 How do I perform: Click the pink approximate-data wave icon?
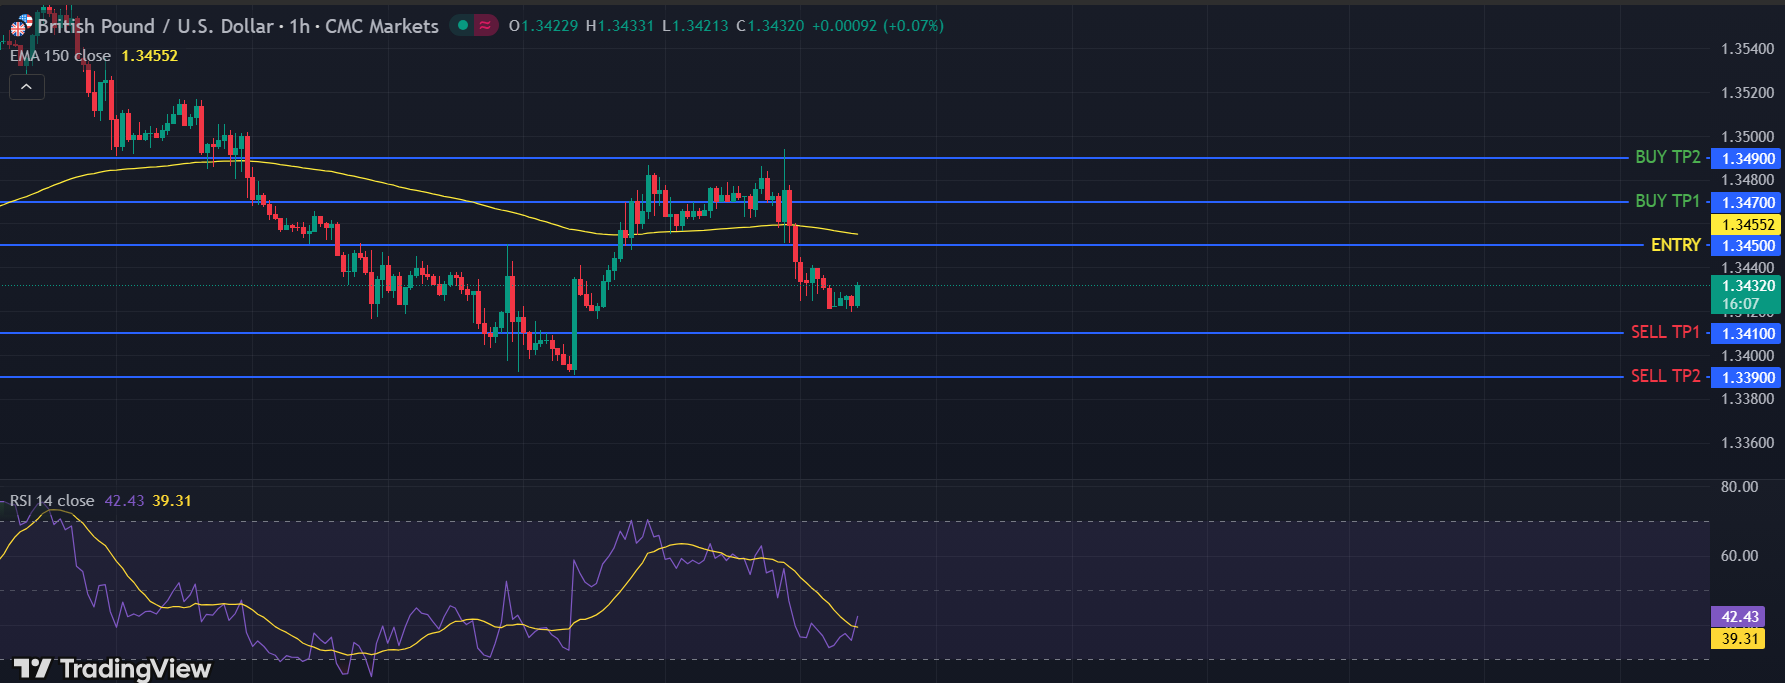tap(485, 26)
